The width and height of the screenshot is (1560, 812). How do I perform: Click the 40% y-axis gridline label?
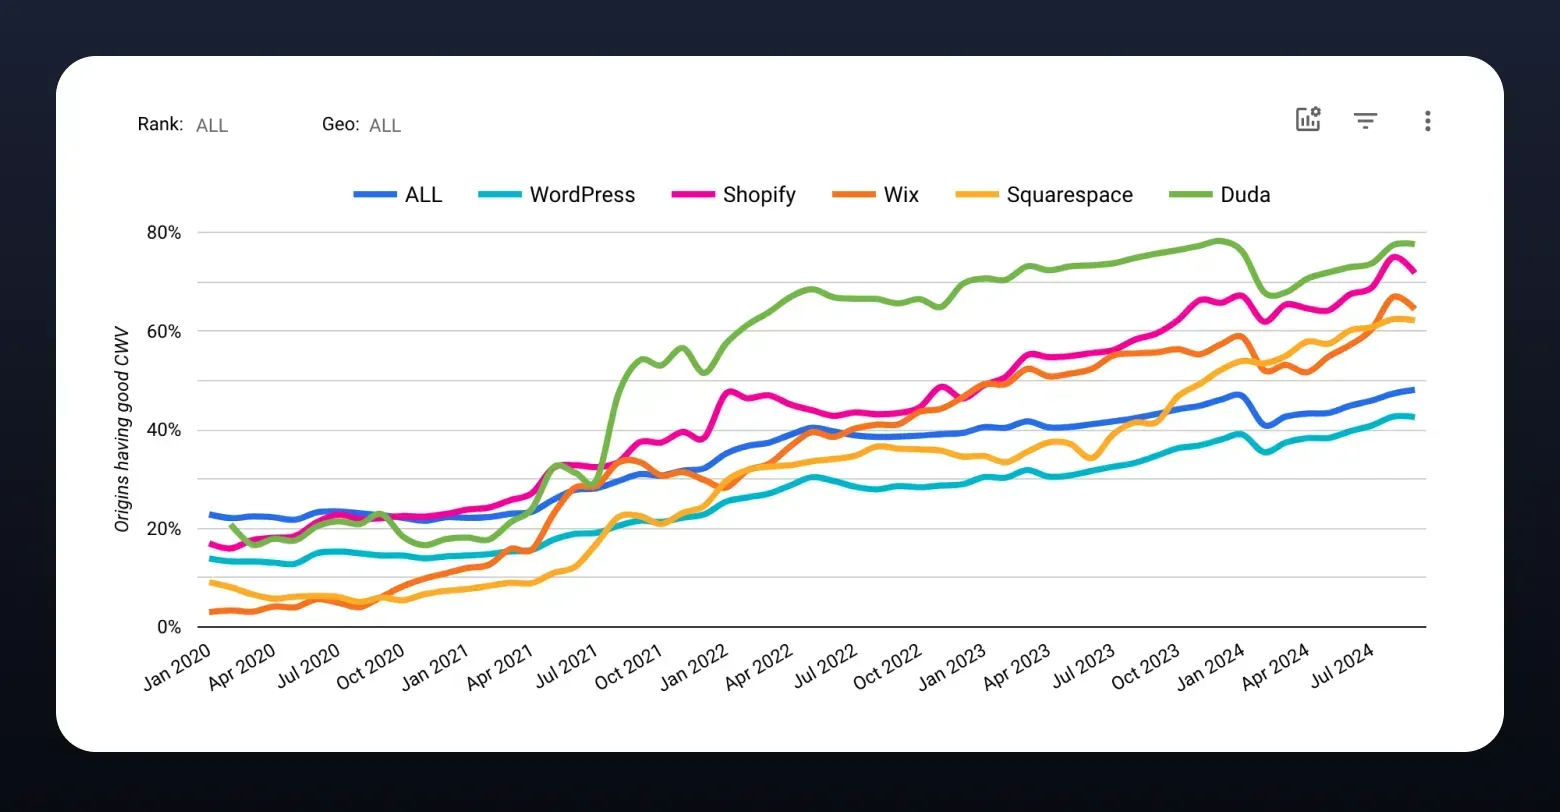[162, 430]
